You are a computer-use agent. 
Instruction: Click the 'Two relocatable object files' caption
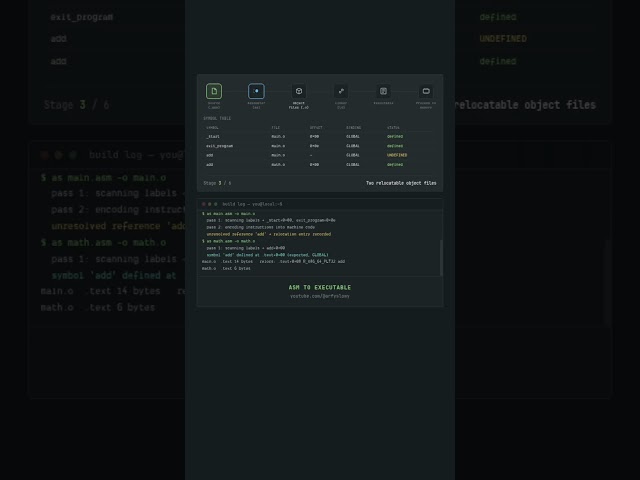click(401, 183)
